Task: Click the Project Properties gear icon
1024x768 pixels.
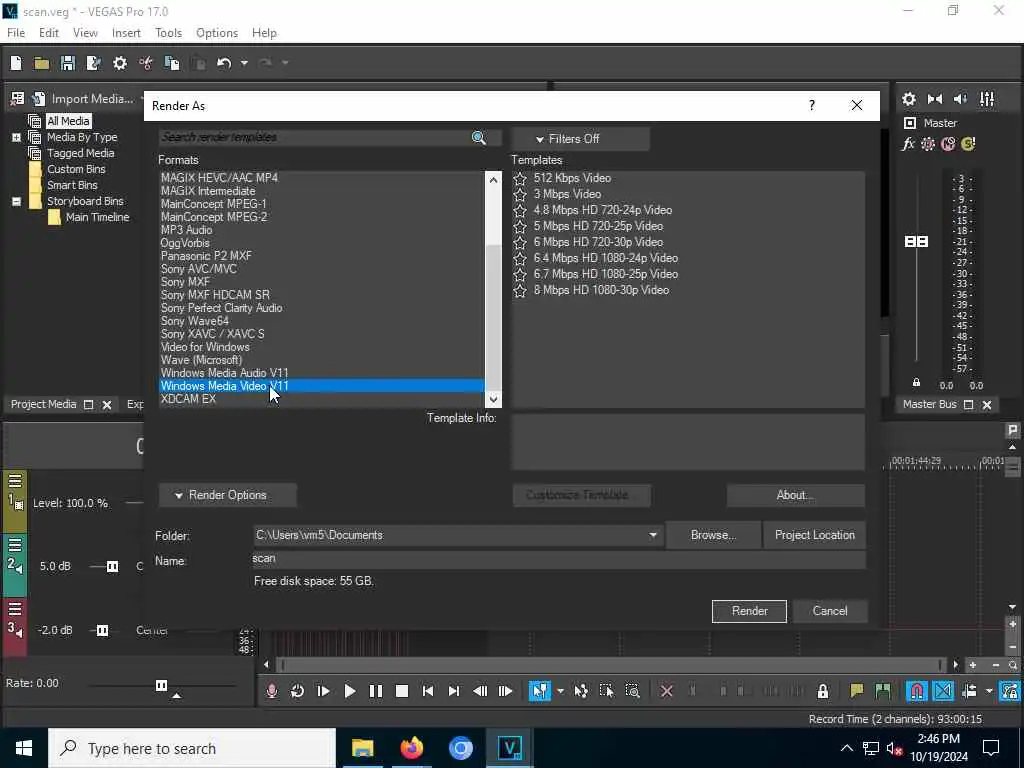Action: [120, 63]
